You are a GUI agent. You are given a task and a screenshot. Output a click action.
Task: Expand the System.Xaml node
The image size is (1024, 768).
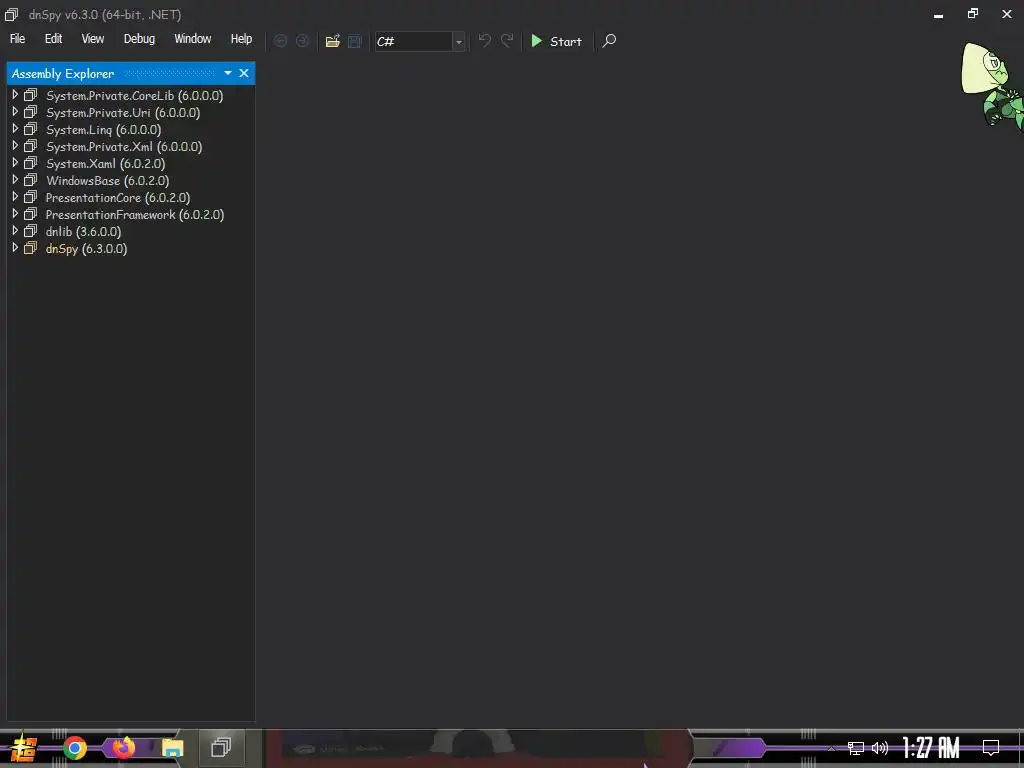click(x=15, y=163)
